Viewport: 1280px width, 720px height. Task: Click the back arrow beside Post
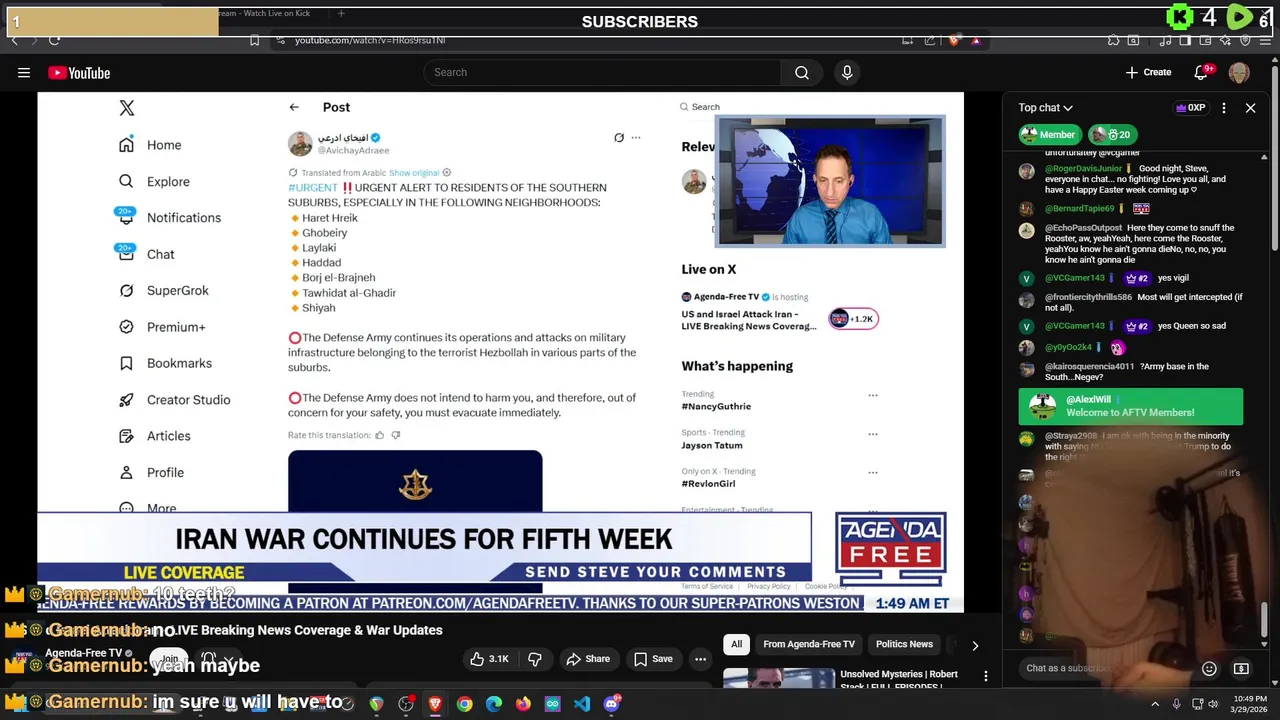pyautogui.click(x=294, y=107)
